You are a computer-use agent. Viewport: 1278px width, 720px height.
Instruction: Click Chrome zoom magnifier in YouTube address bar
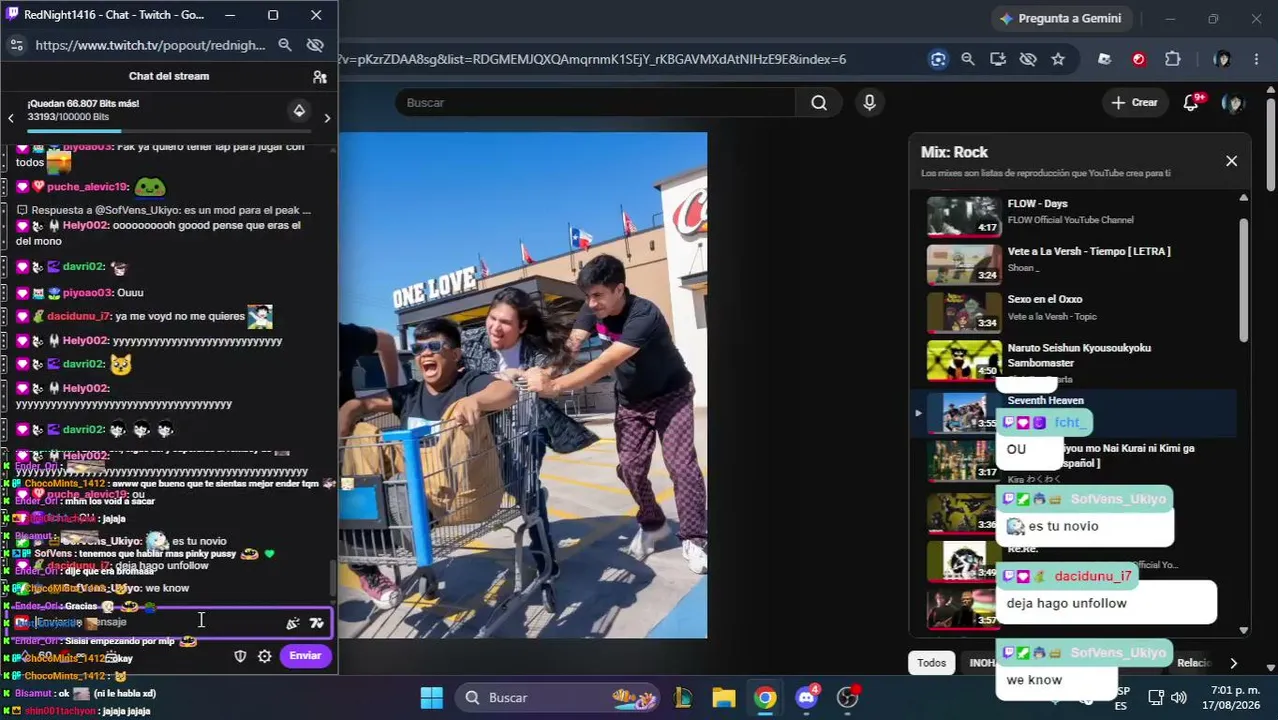pos(968,59)
